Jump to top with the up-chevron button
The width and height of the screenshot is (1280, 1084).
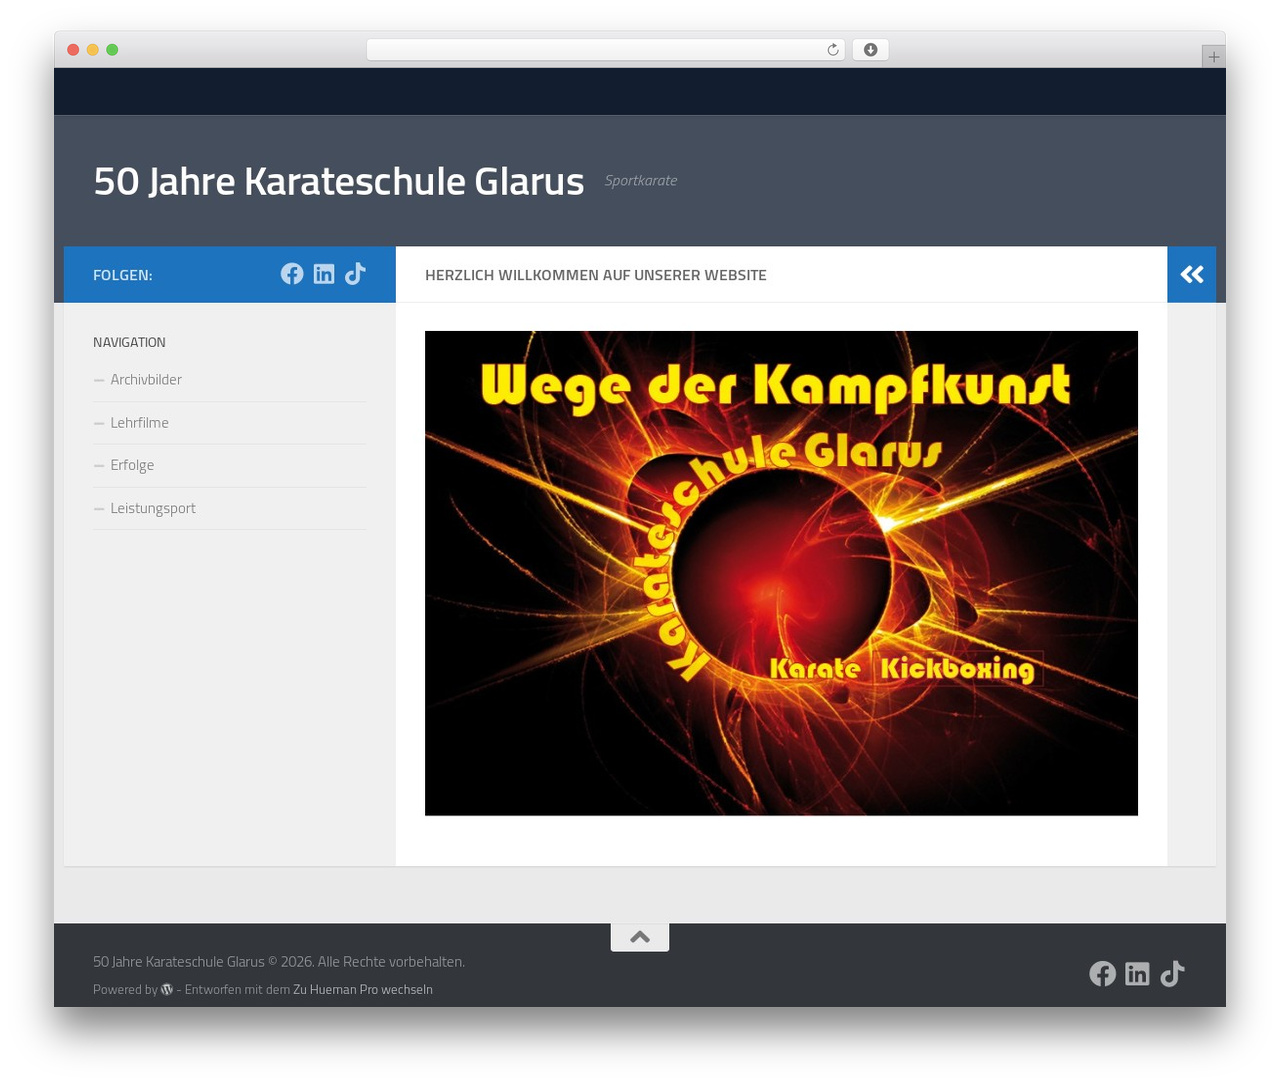[640, 937]
